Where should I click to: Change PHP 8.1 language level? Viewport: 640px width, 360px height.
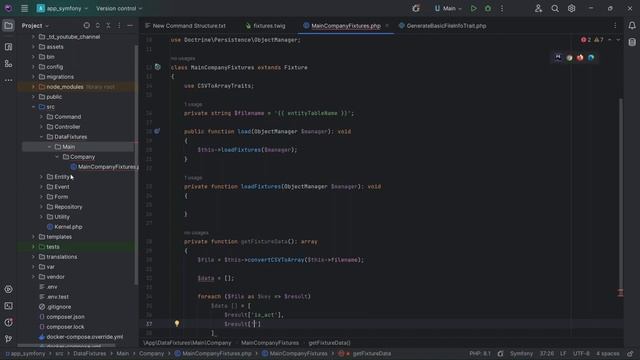tap(480, 353)
